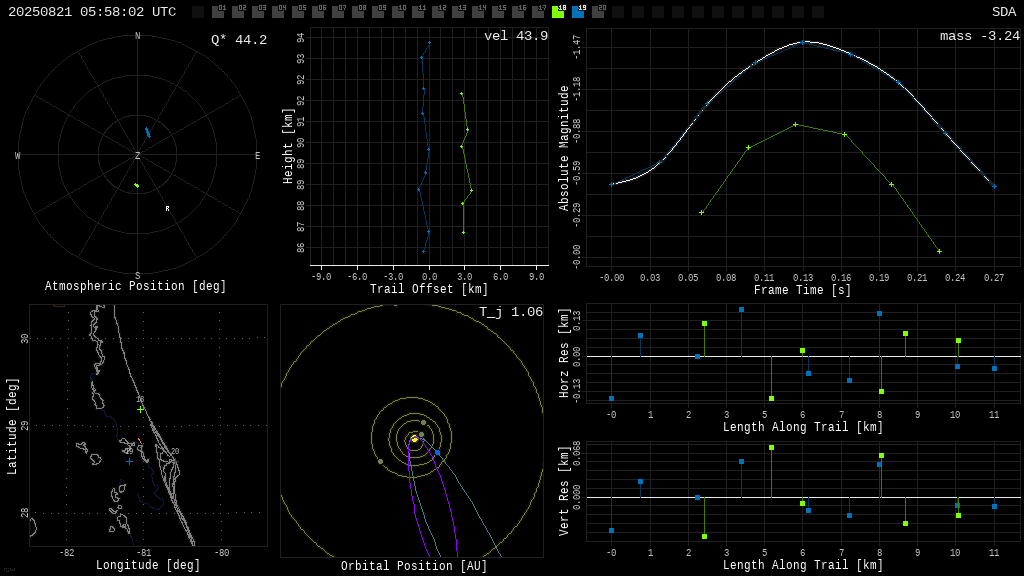Select the blue meteor track in atmospheric plot

147,132
